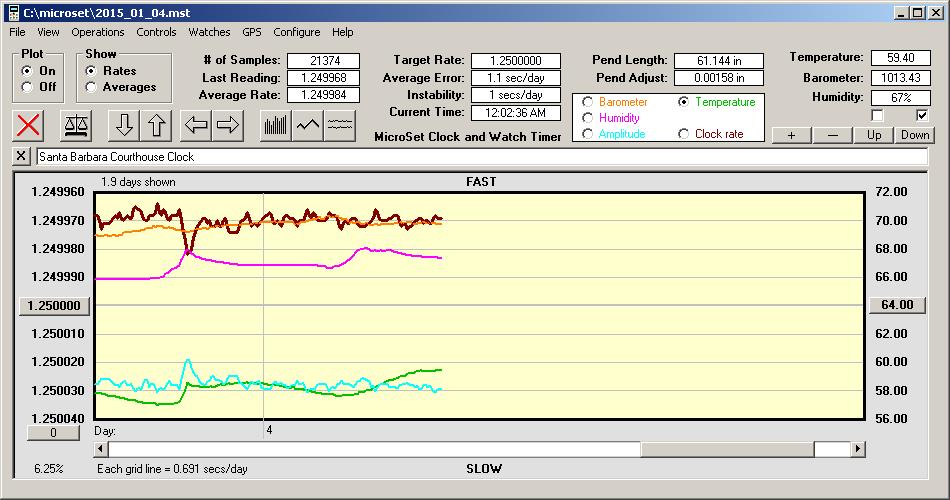Image resolution: width=950 pixels, height=500 pixels.
Task: Select the Clock rate radio button
Action: pyautogui.click(x=684, y=134)
